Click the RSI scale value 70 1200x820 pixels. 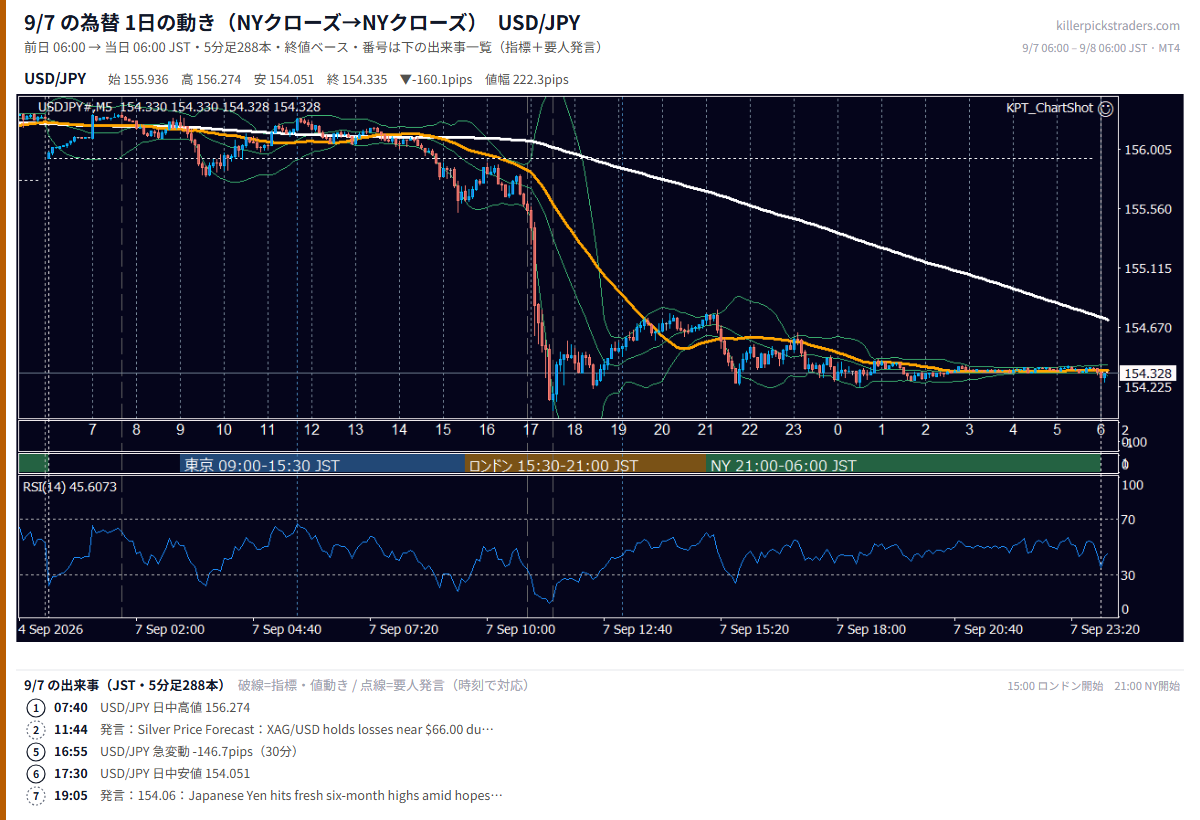[x=1128, y=520]
